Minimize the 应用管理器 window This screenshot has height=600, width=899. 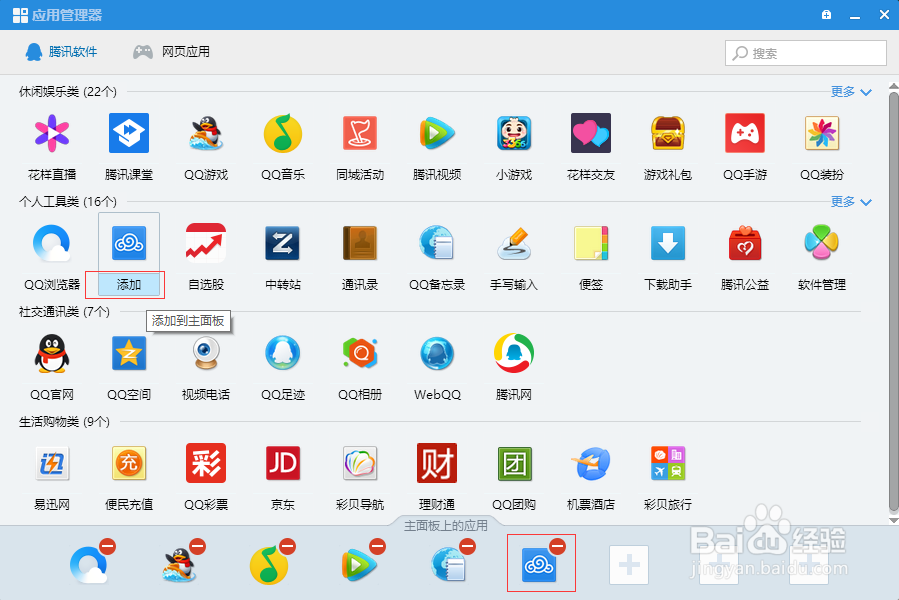pyautogui.click(x=855, y=16)
